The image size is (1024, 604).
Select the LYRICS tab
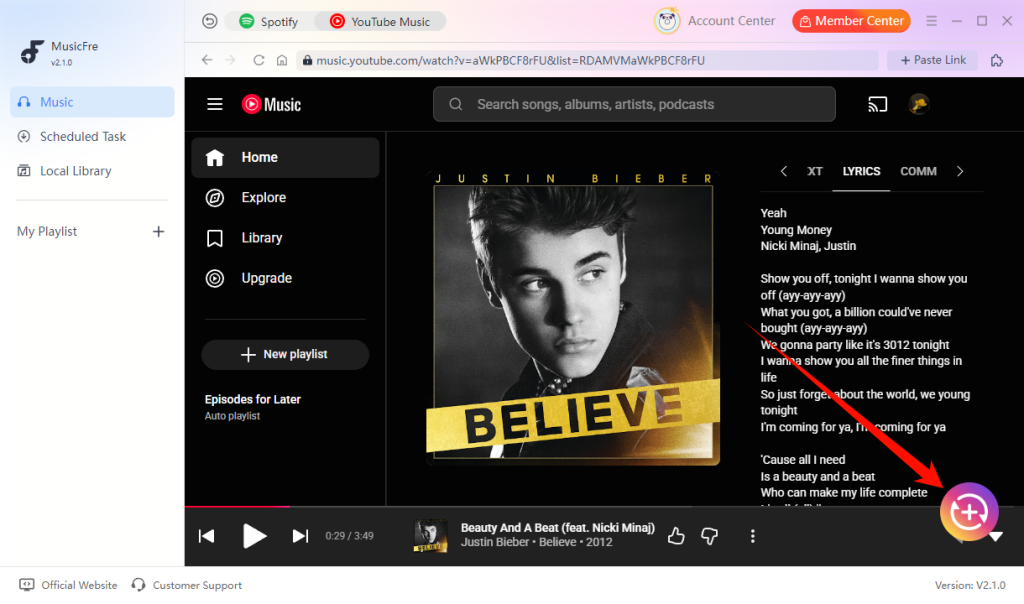click(861, 171)
